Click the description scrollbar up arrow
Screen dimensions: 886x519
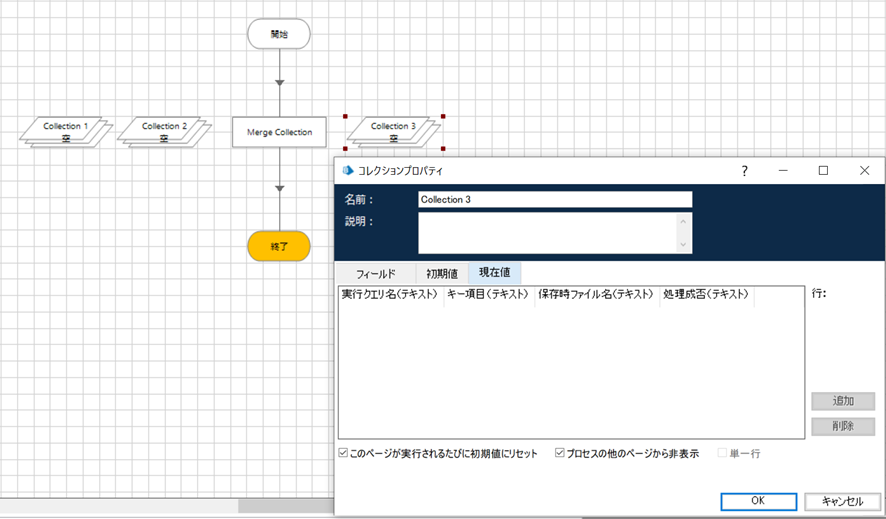683,221
